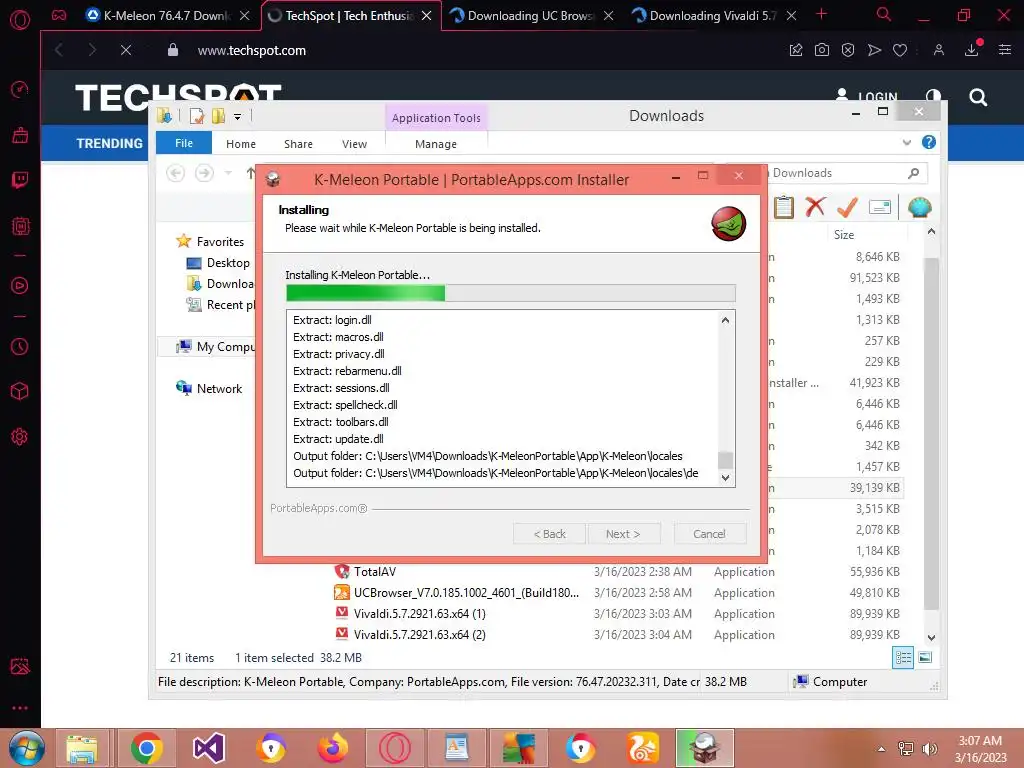Switch Explorer to details view toggle
This screenshot has width=1024, height=768.
click(903, 658)
